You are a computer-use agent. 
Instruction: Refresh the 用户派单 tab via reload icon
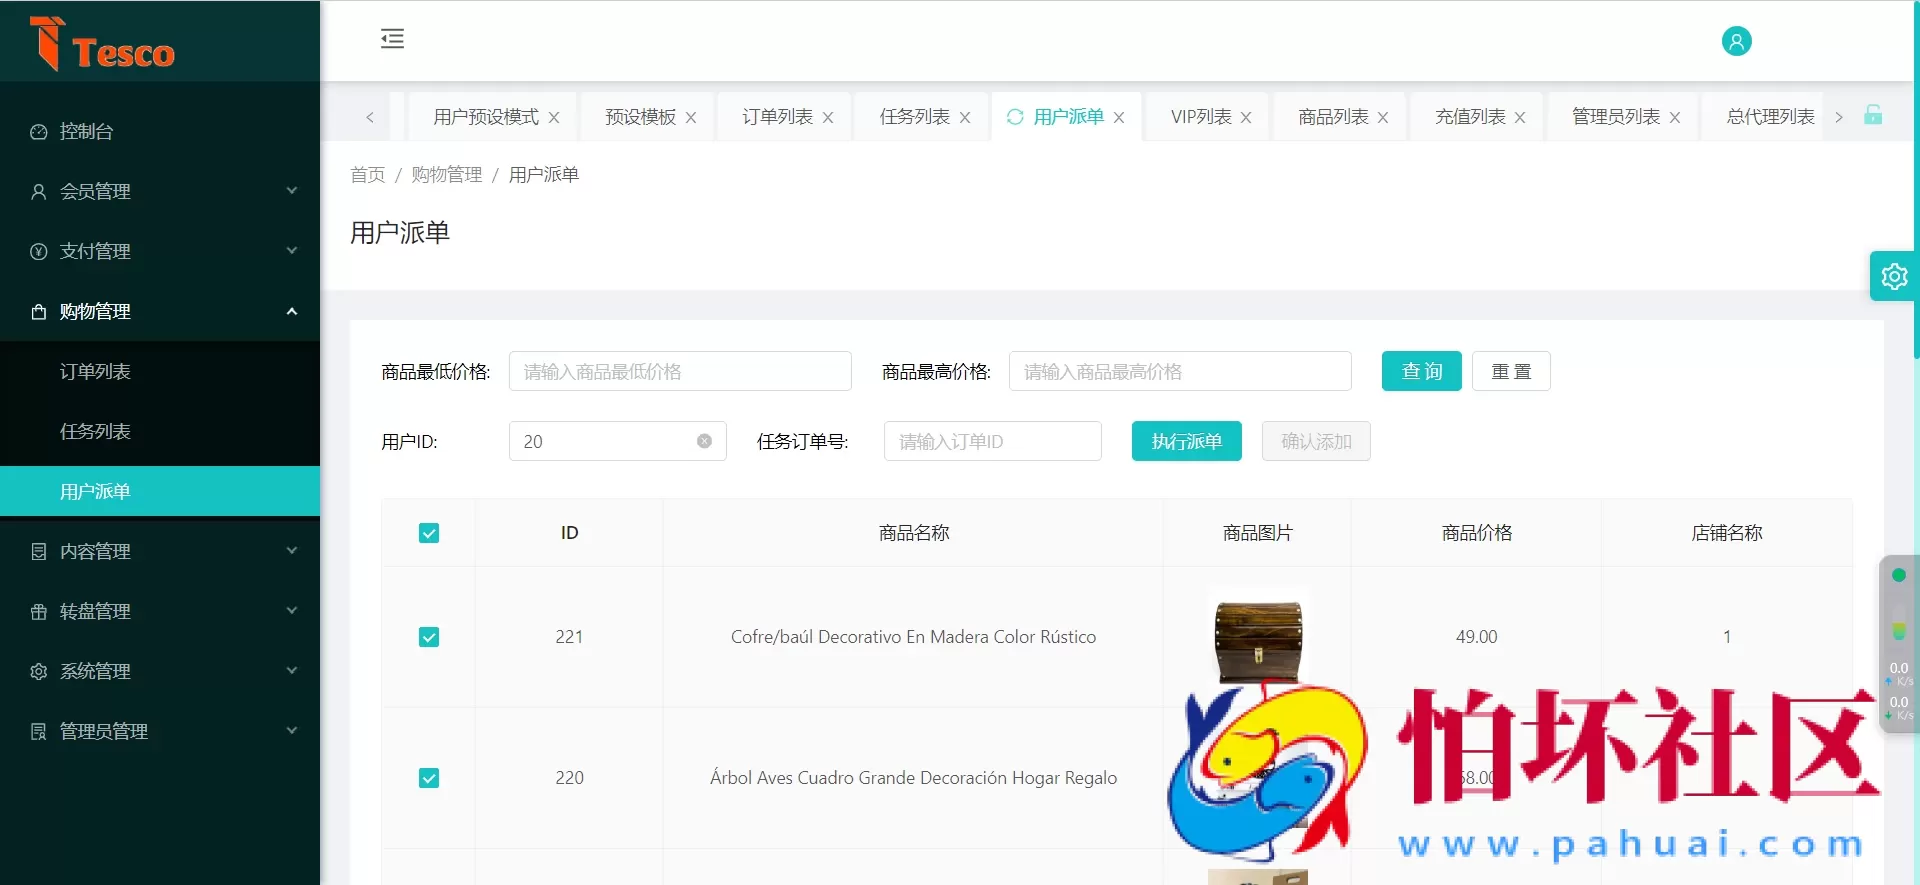[1015, 117]
